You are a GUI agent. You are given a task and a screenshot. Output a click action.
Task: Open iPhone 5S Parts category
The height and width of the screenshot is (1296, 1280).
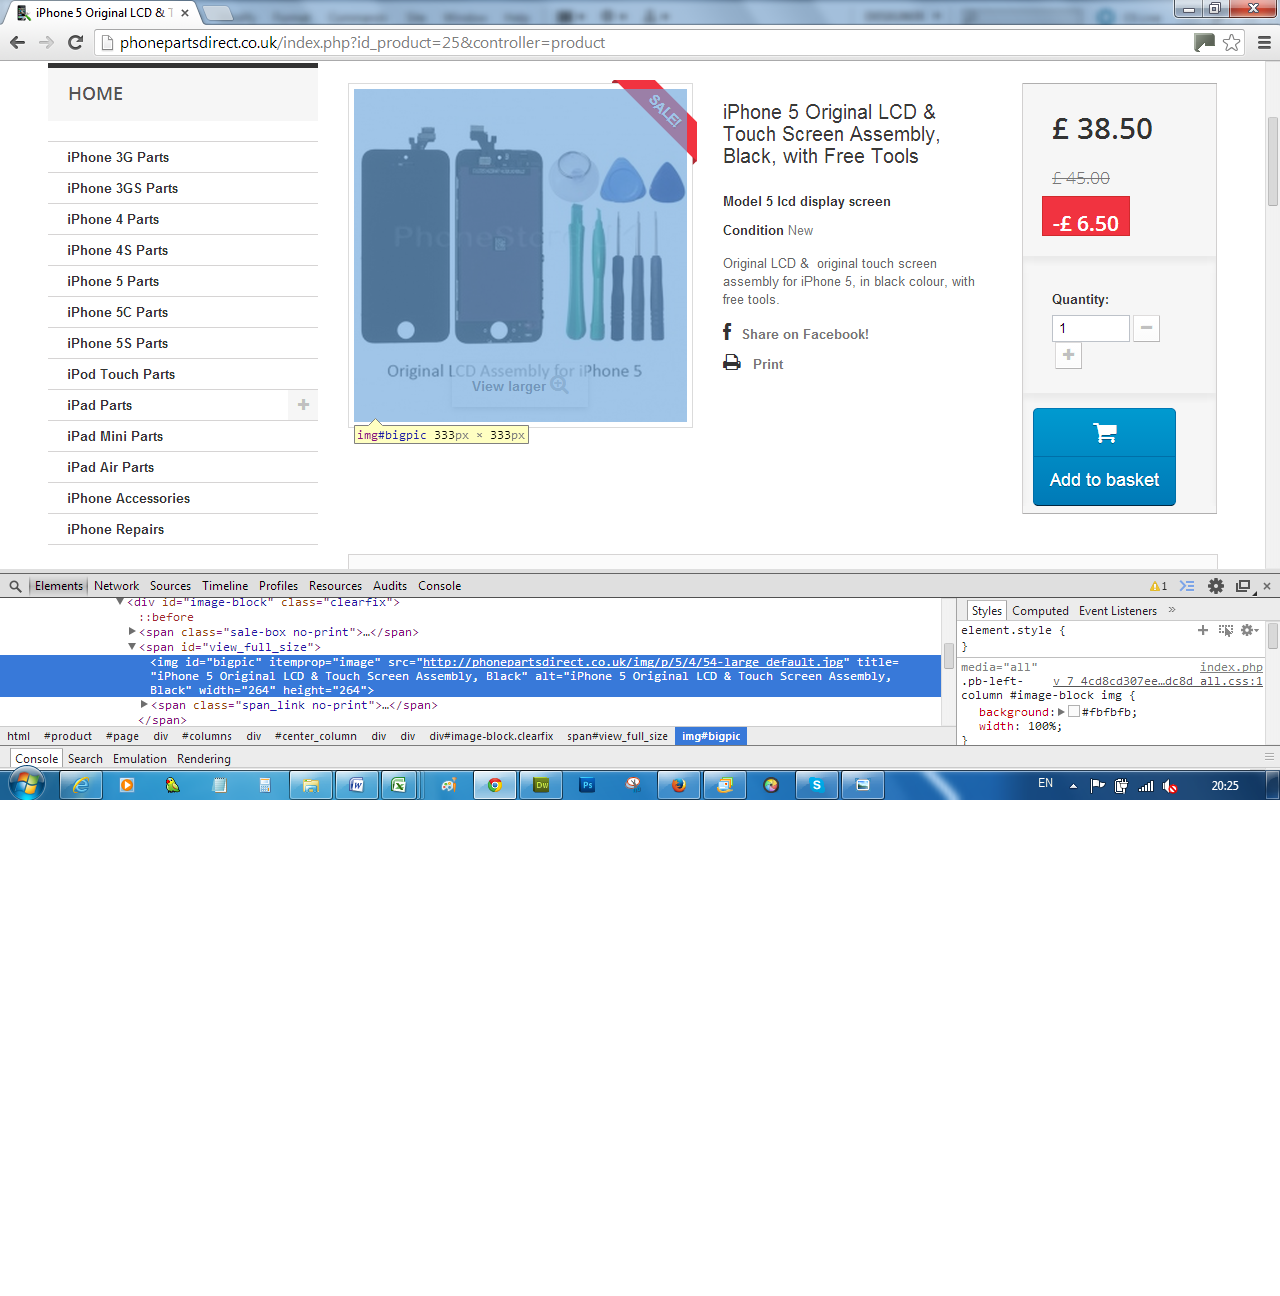tap(118, 343)
